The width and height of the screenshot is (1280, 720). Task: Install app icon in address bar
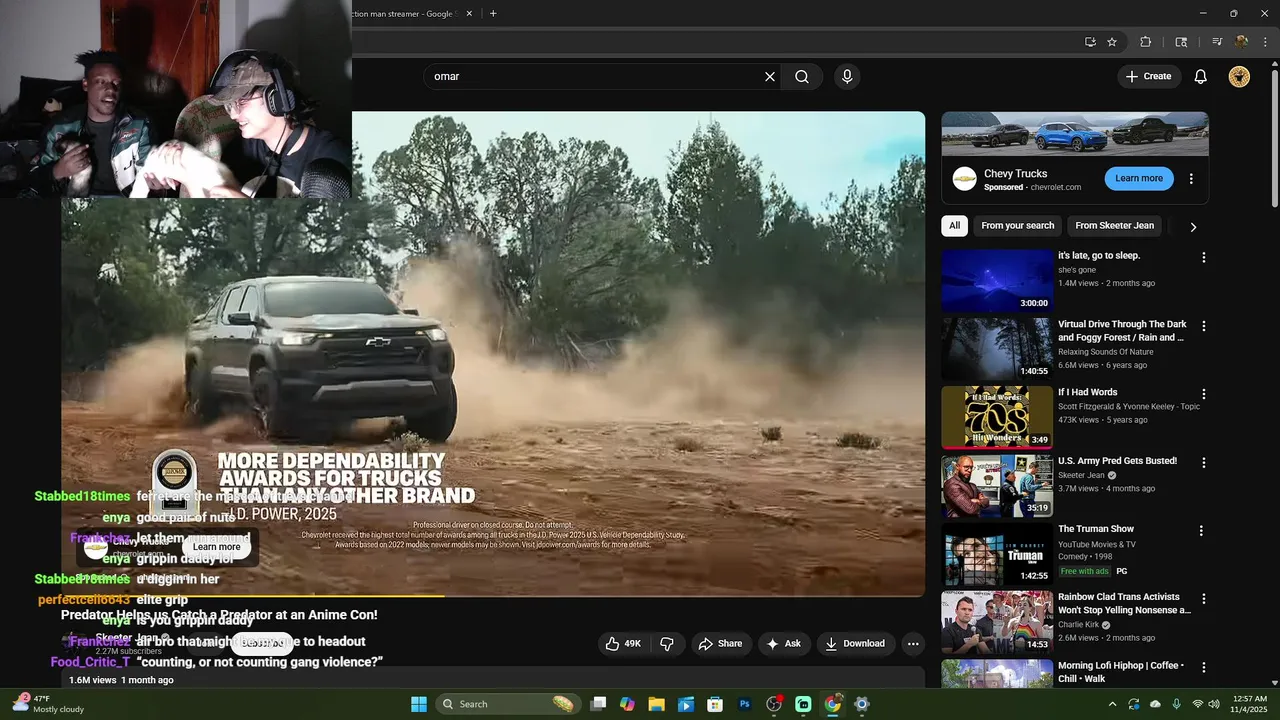coord(1090,42)
